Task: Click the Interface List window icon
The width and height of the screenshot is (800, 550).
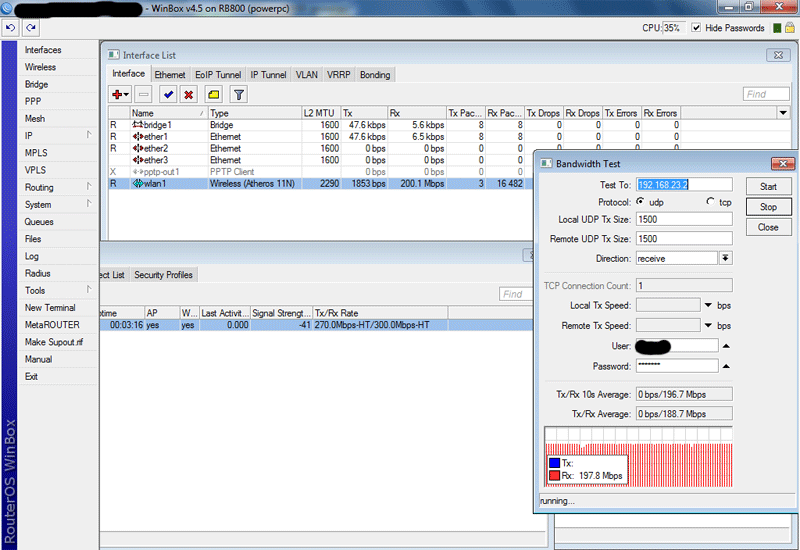Action: tap(114, 55)
